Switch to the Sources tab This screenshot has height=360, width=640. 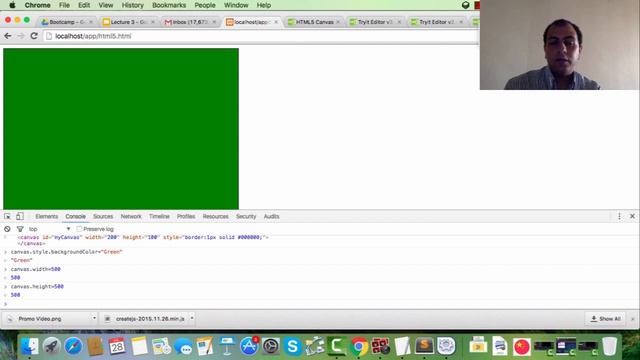[x=103, y=216]
